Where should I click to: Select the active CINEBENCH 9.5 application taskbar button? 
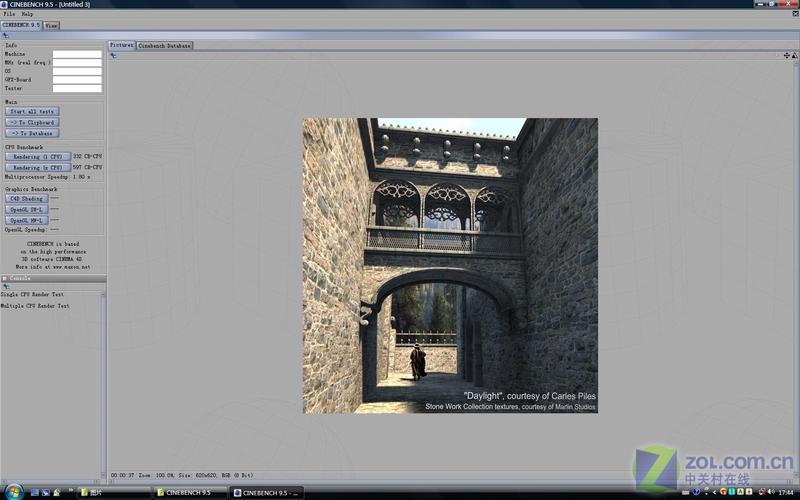click(x=266, y=492)
